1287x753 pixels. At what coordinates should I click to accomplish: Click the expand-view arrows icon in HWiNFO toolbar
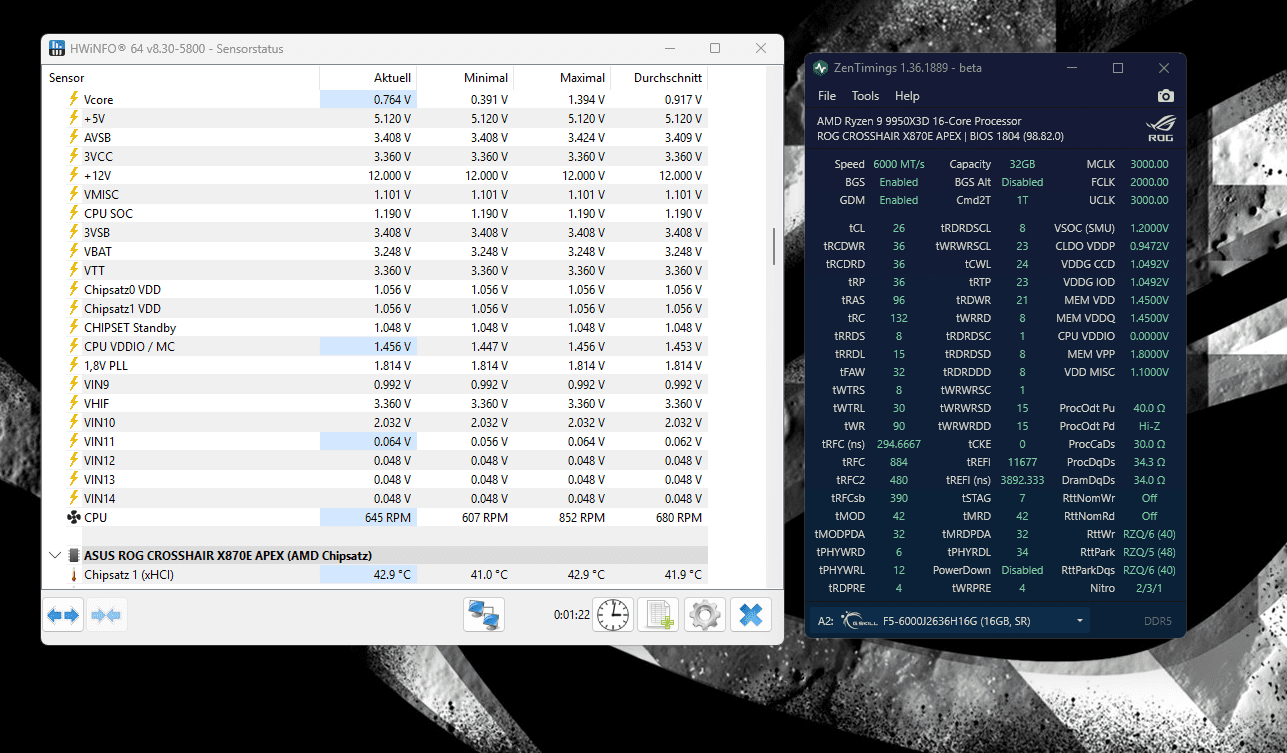[63, 615]
